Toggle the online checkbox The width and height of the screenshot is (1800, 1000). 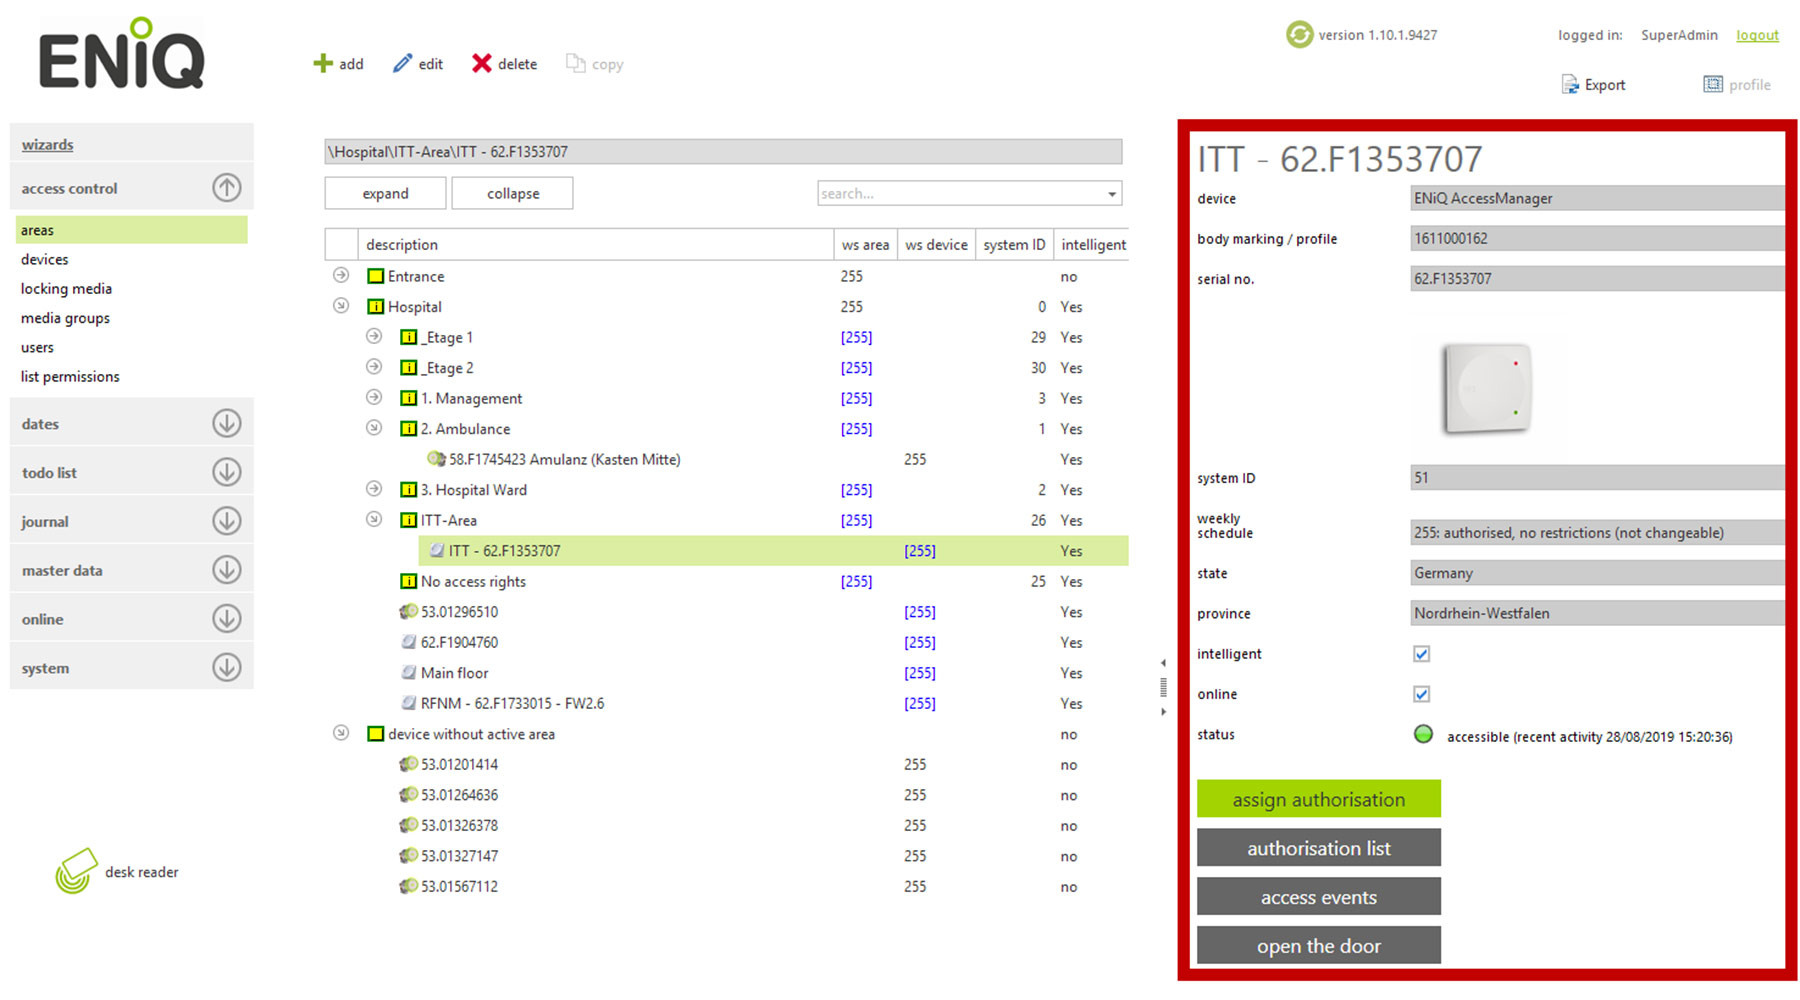(1421, 694)
